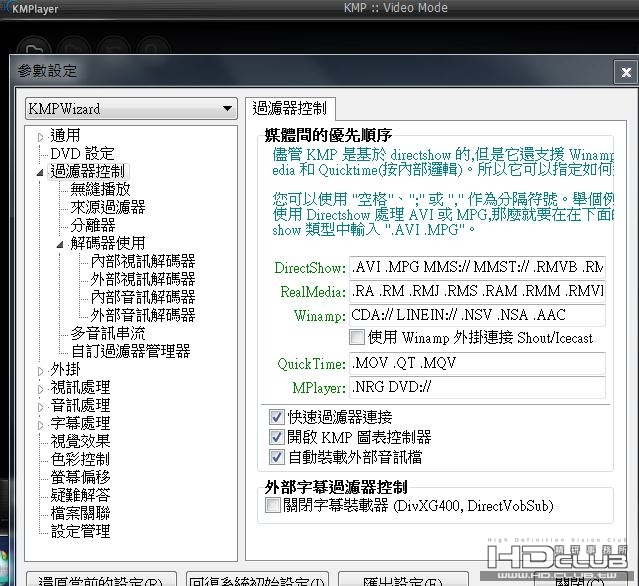Viewport: 639px width, 586px height.
Task: Expand the 音訊處理 tree node
Action: click(40, 407)
